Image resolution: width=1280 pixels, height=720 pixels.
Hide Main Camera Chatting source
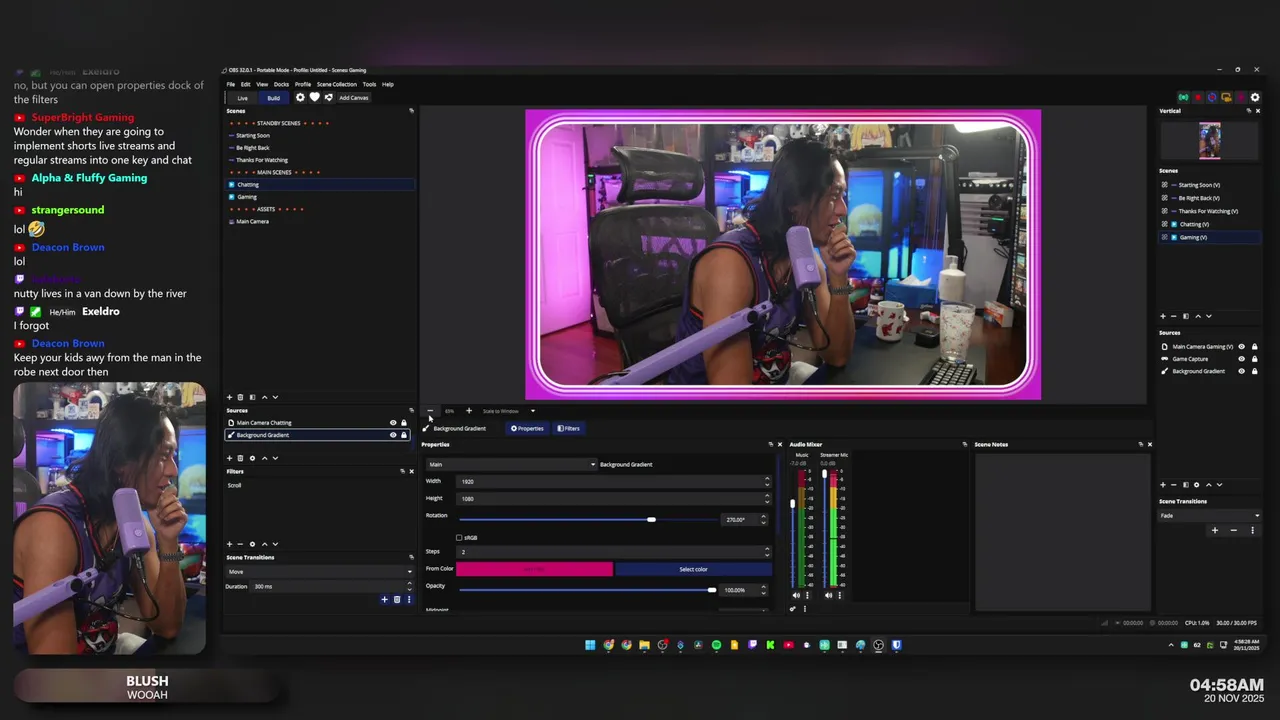(393, 423)
